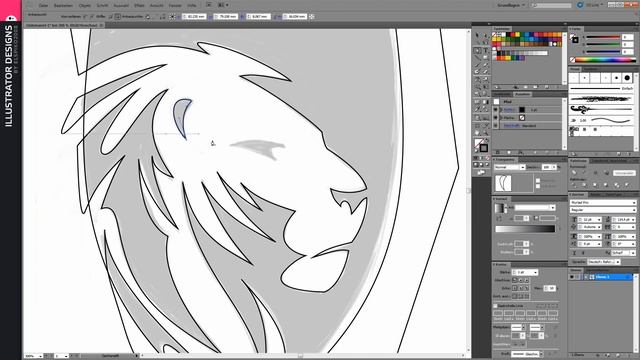Open the Objekt menu
This screenshot has height=360, width=640.
[85, 6]
